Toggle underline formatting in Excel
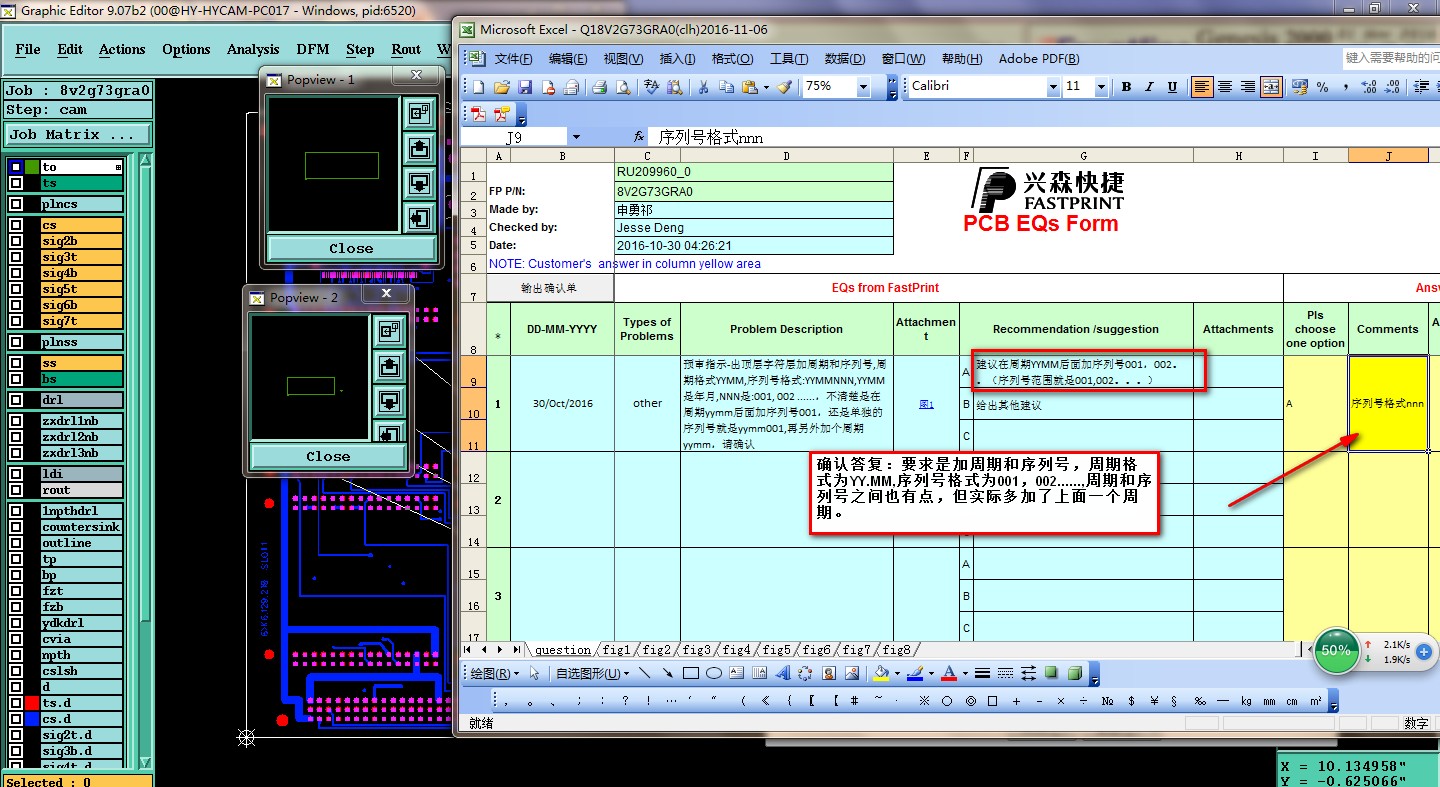Screen dimensions: 1440x787 pos(1172,87)
